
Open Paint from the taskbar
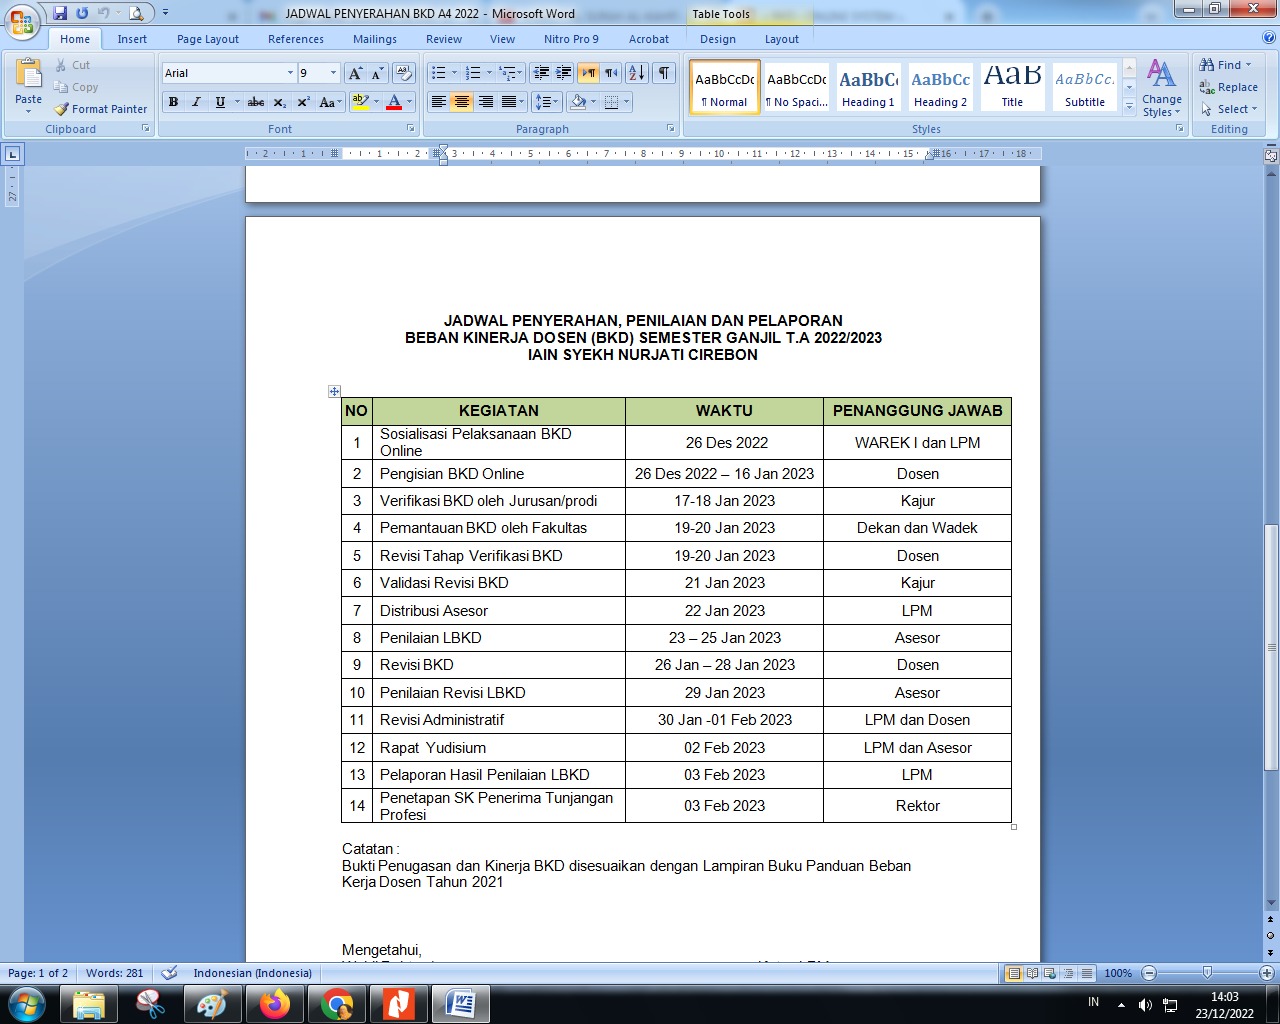pyautogui.click(x=211, y=1003)
